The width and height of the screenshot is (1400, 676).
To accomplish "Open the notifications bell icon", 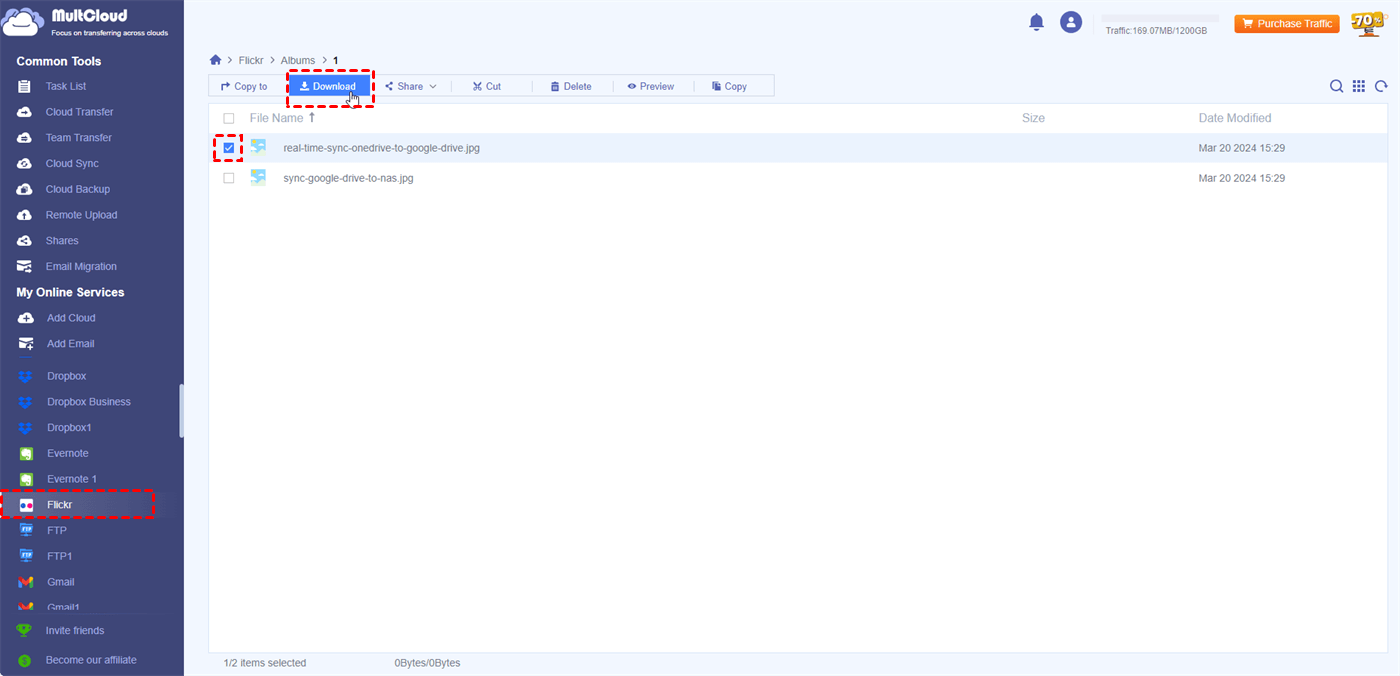I will (1036, 22).
